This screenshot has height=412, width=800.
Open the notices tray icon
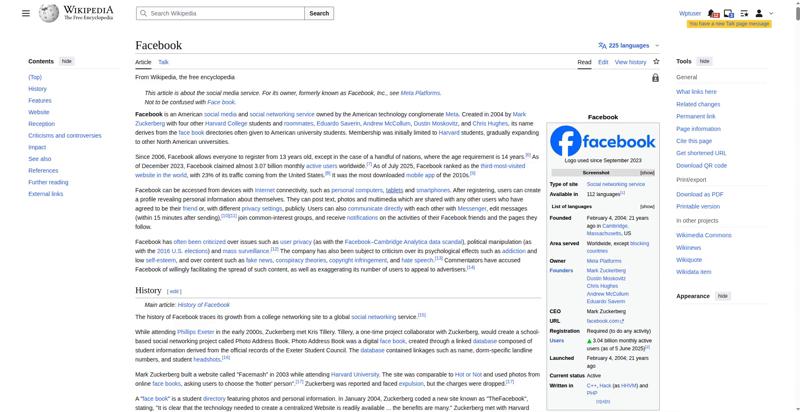[x=730, y=13]
